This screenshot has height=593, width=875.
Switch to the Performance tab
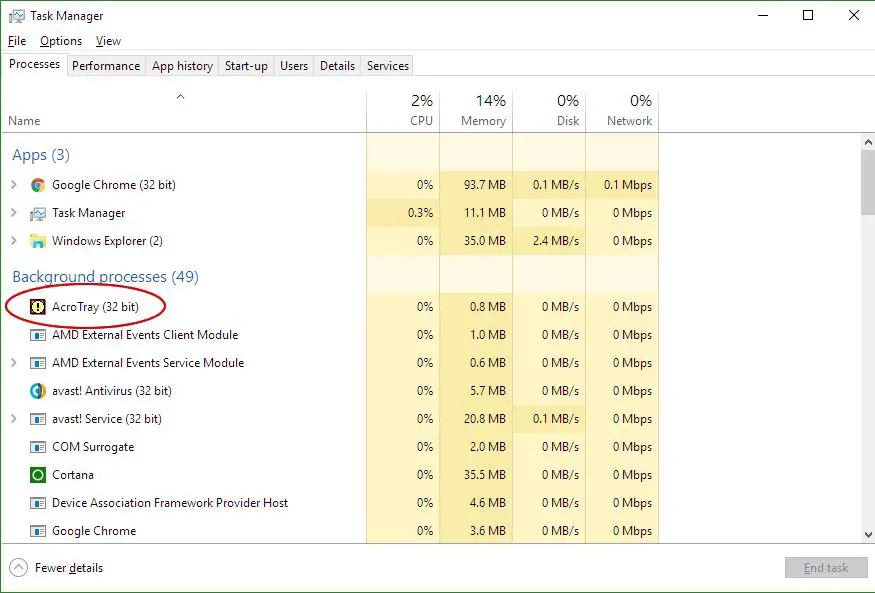[x=106, y=66]
